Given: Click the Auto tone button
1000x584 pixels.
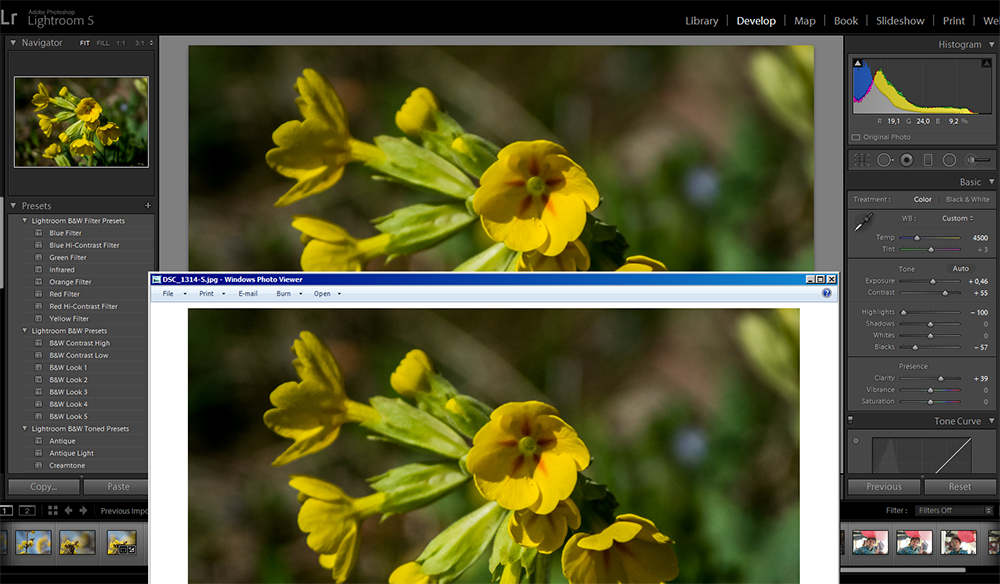Looking at the screenshot, I should click(960, 268).
